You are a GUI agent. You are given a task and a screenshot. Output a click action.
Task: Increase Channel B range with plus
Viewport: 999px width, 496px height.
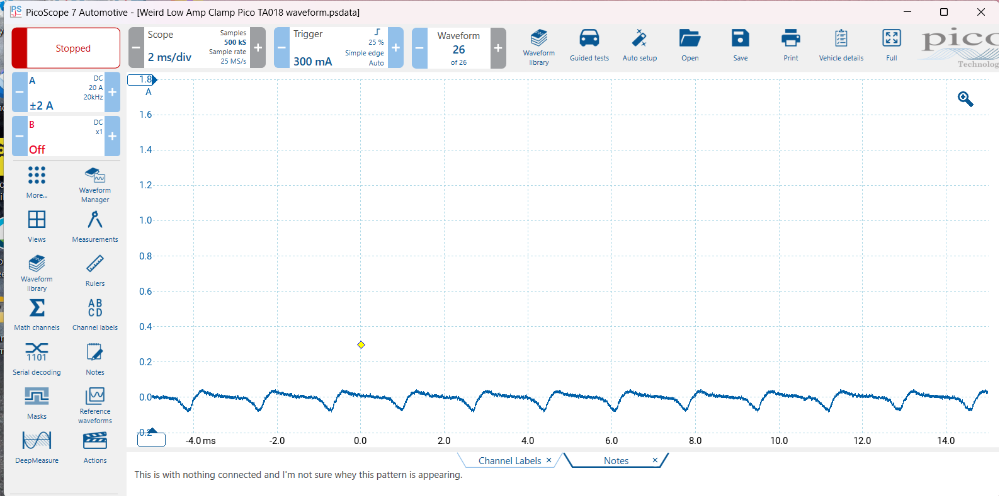point(112,136)
